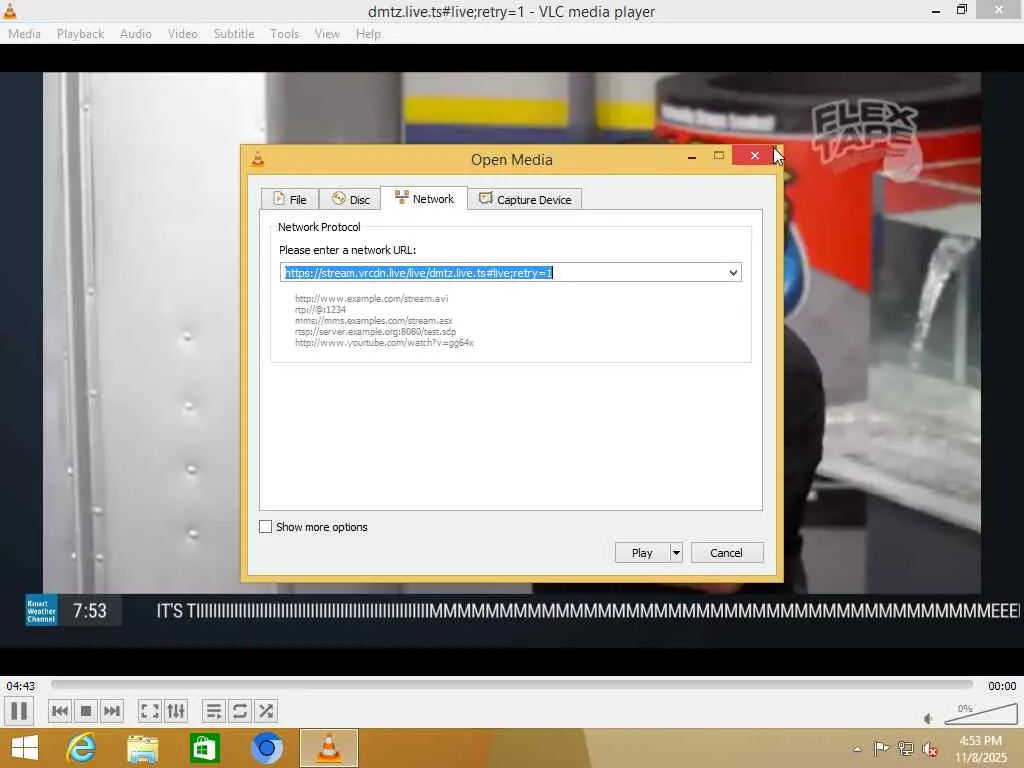
Task: Select the Network tab
Action: point(424,199)
